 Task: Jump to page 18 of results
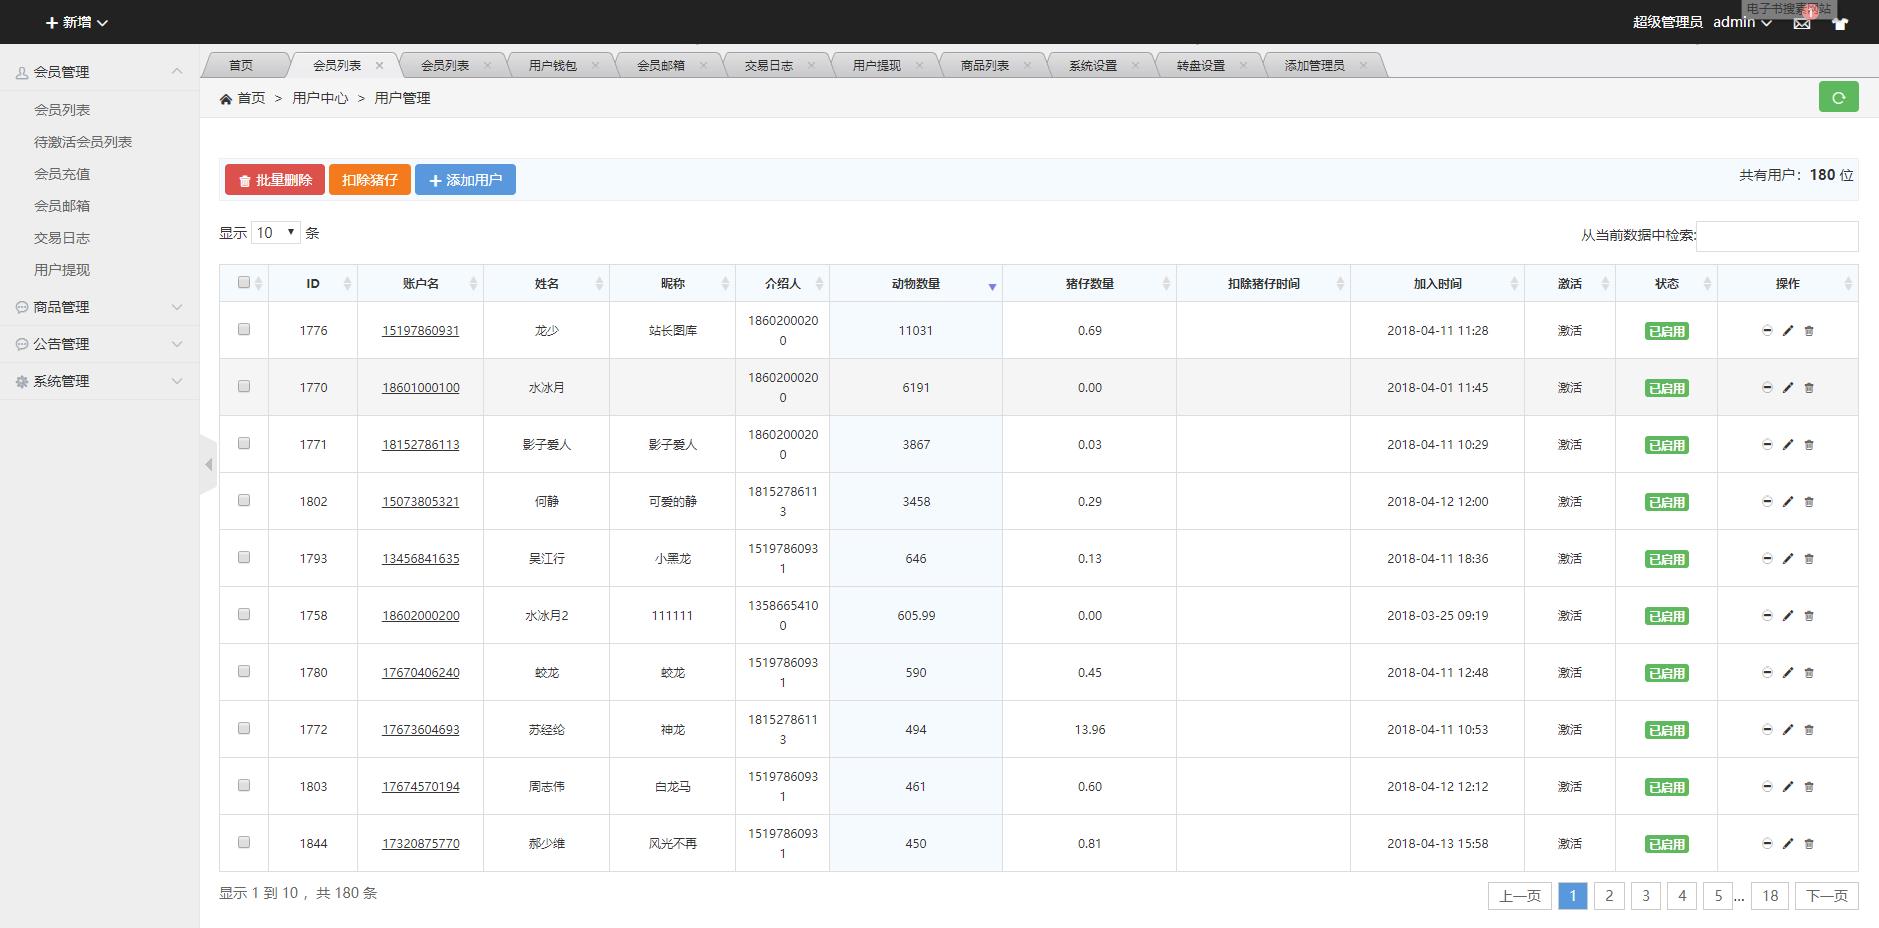[1770, 896]
